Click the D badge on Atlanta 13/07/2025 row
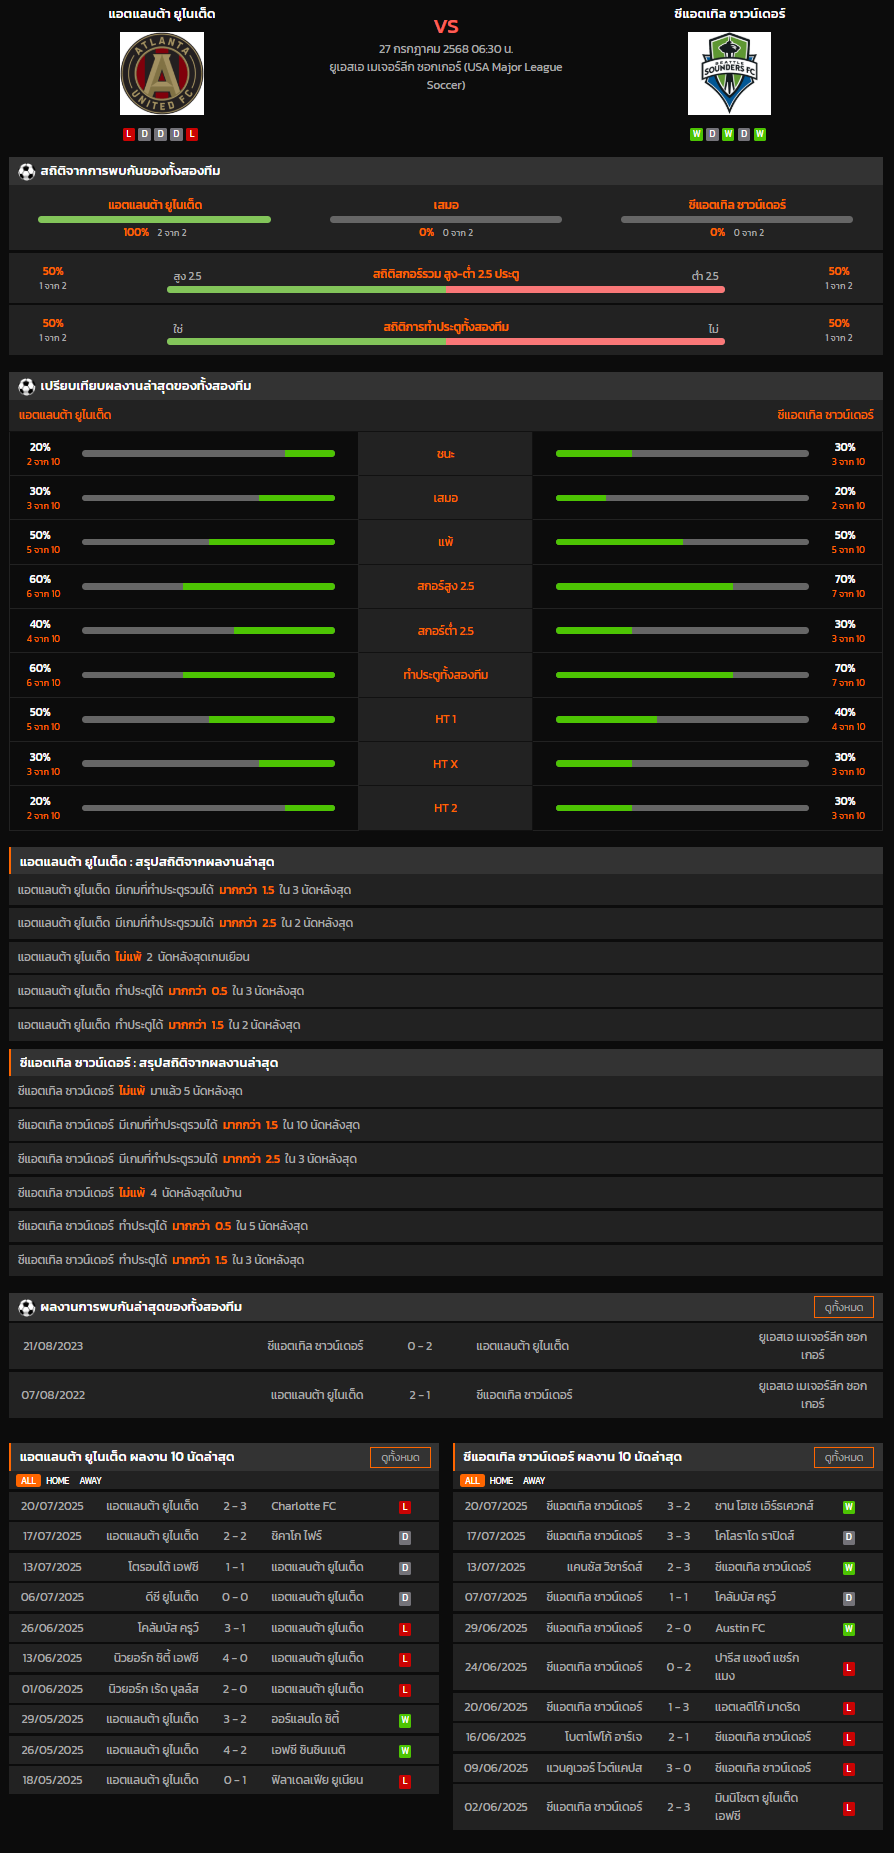The width and height of the screenshot is (894, 1853). [405, 1568]
